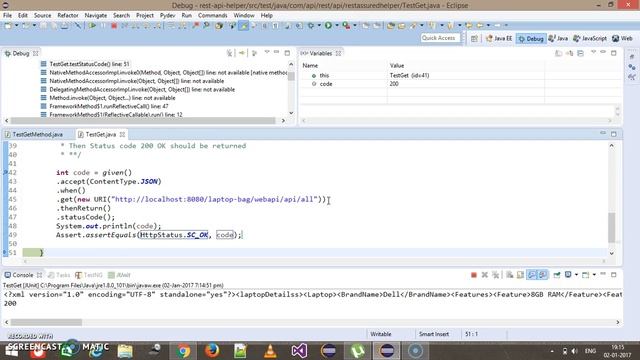This screenshot has height=360, width=640.
Task: Show logical structure in Variables view
Action: pos(569,53)
